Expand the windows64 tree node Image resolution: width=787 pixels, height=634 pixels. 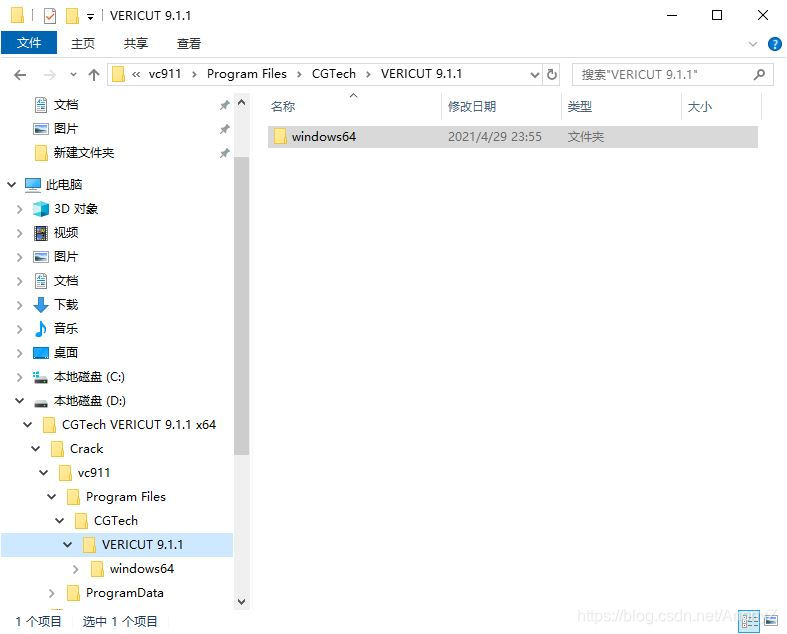click(76, 569)
